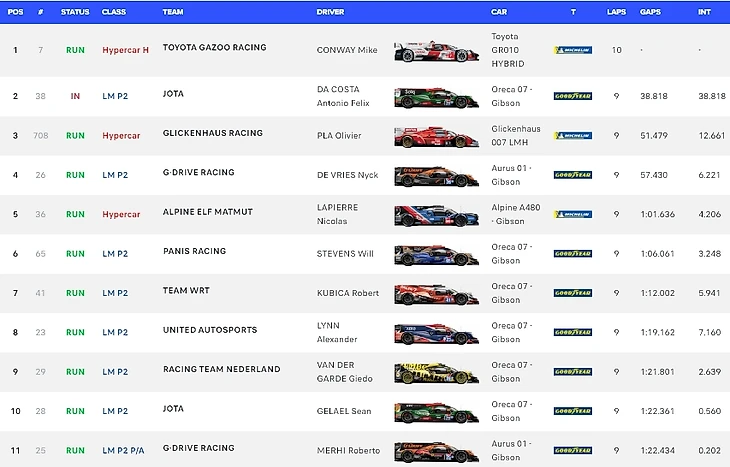Click the interval value 0.202
Viewport: 730px width, 467px height.
pyautogui.click(x=710, y=450)
